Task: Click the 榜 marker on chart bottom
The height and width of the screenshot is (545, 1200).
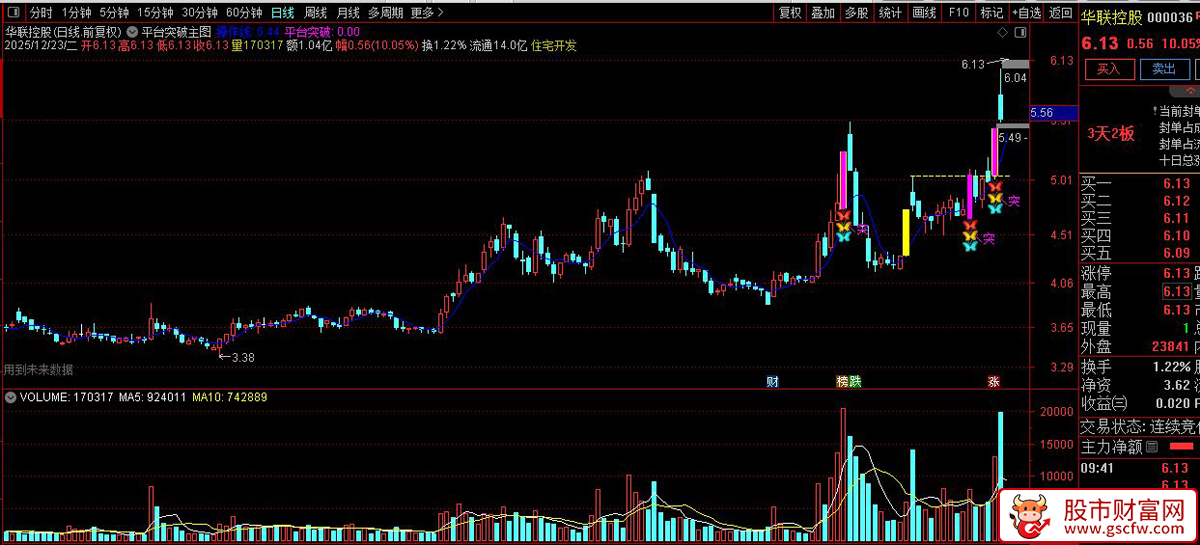Action: [842, 381]
